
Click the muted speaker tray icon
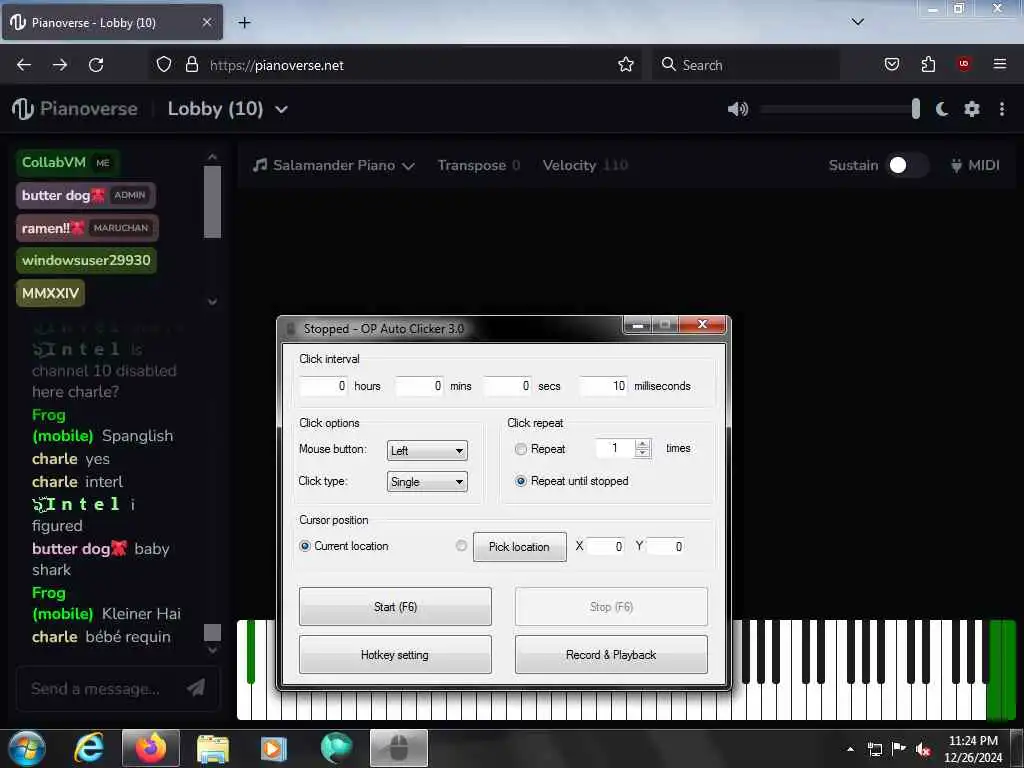[x=922, y=749]
